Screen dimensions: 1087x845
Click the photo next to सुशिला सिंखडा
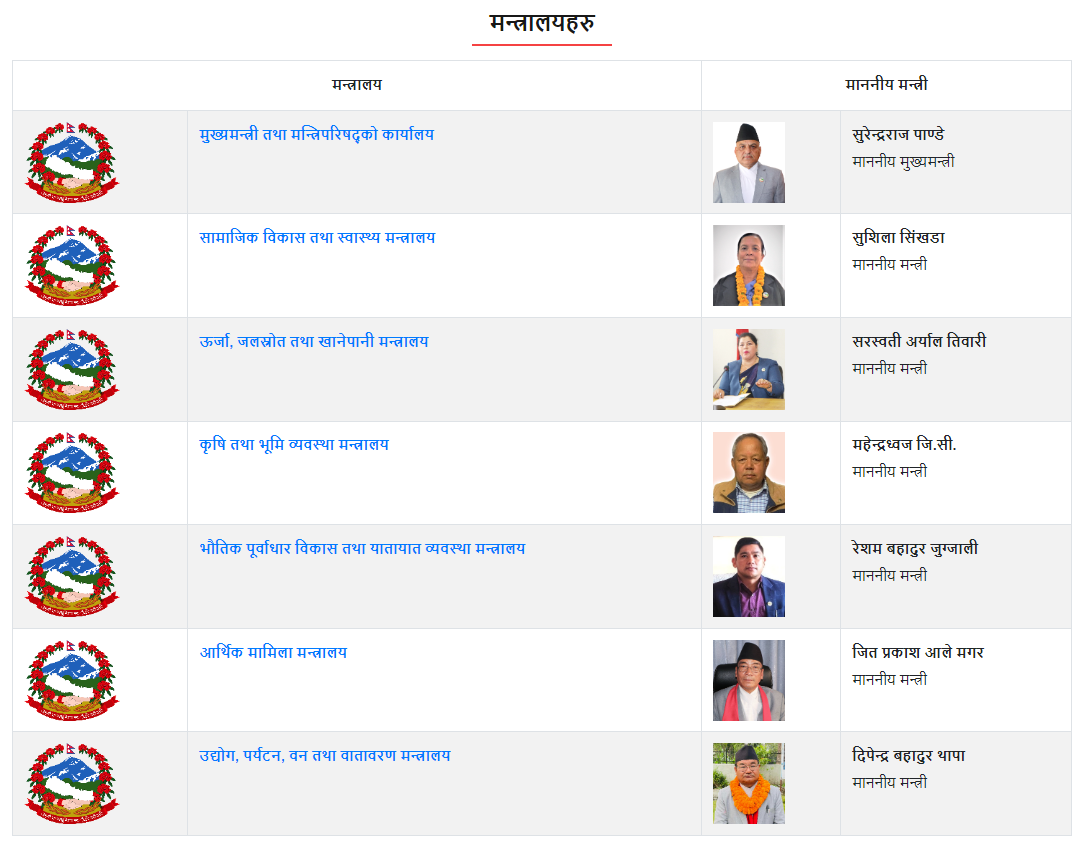pos(748,265)
